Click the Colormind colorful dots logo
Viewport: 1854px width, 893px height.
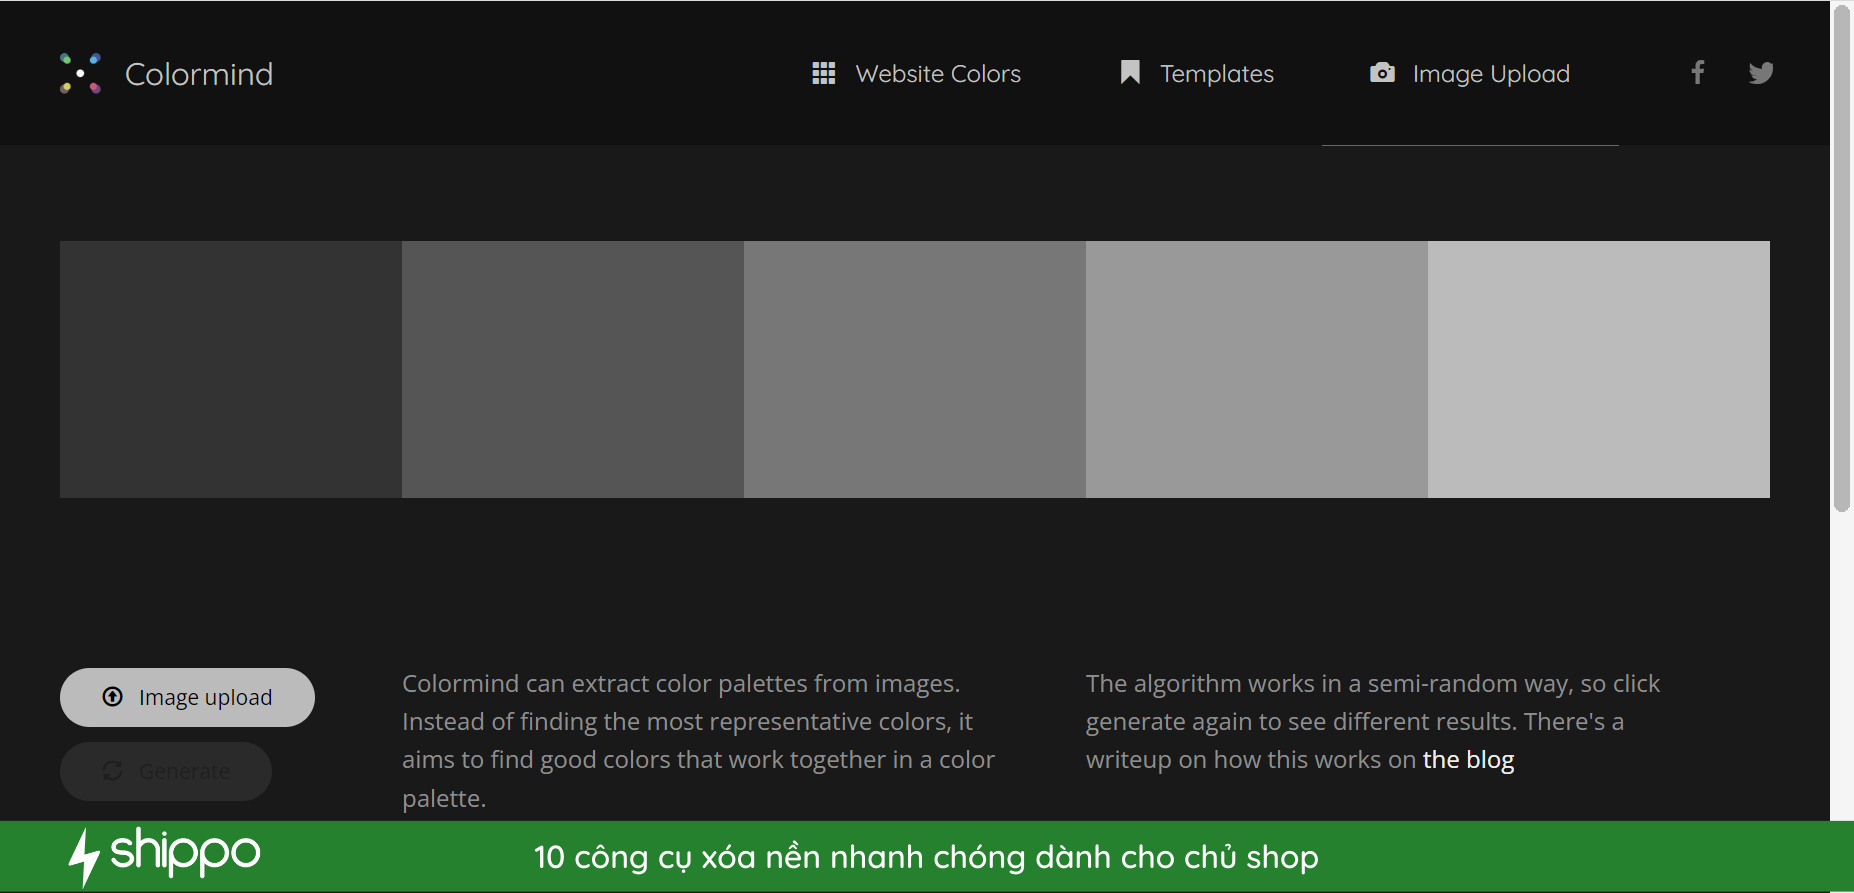coord(80,73)
